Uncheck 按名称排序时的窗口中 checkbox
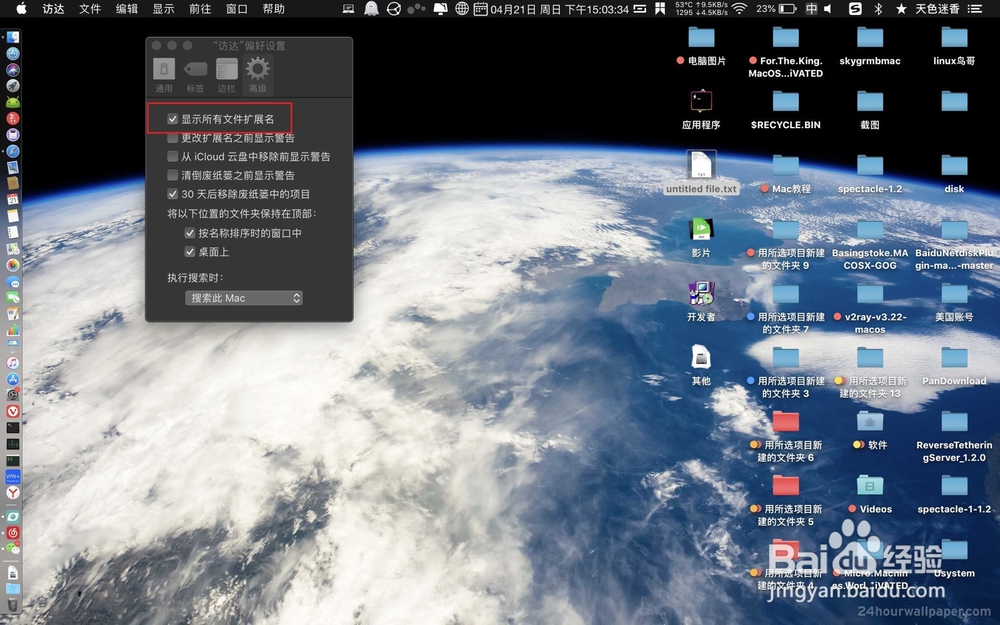This screenshot has width=1000, height=625. pos(189,233)
